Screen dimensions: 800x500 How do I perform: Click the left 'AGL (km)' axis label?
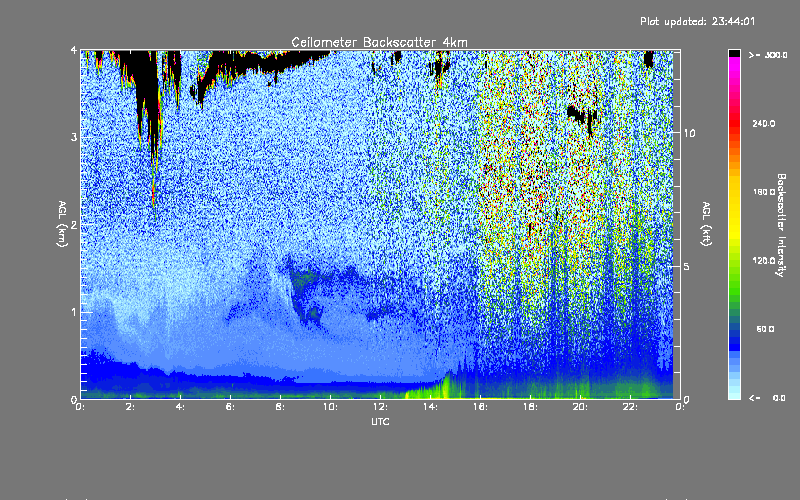tap(62, 224)
